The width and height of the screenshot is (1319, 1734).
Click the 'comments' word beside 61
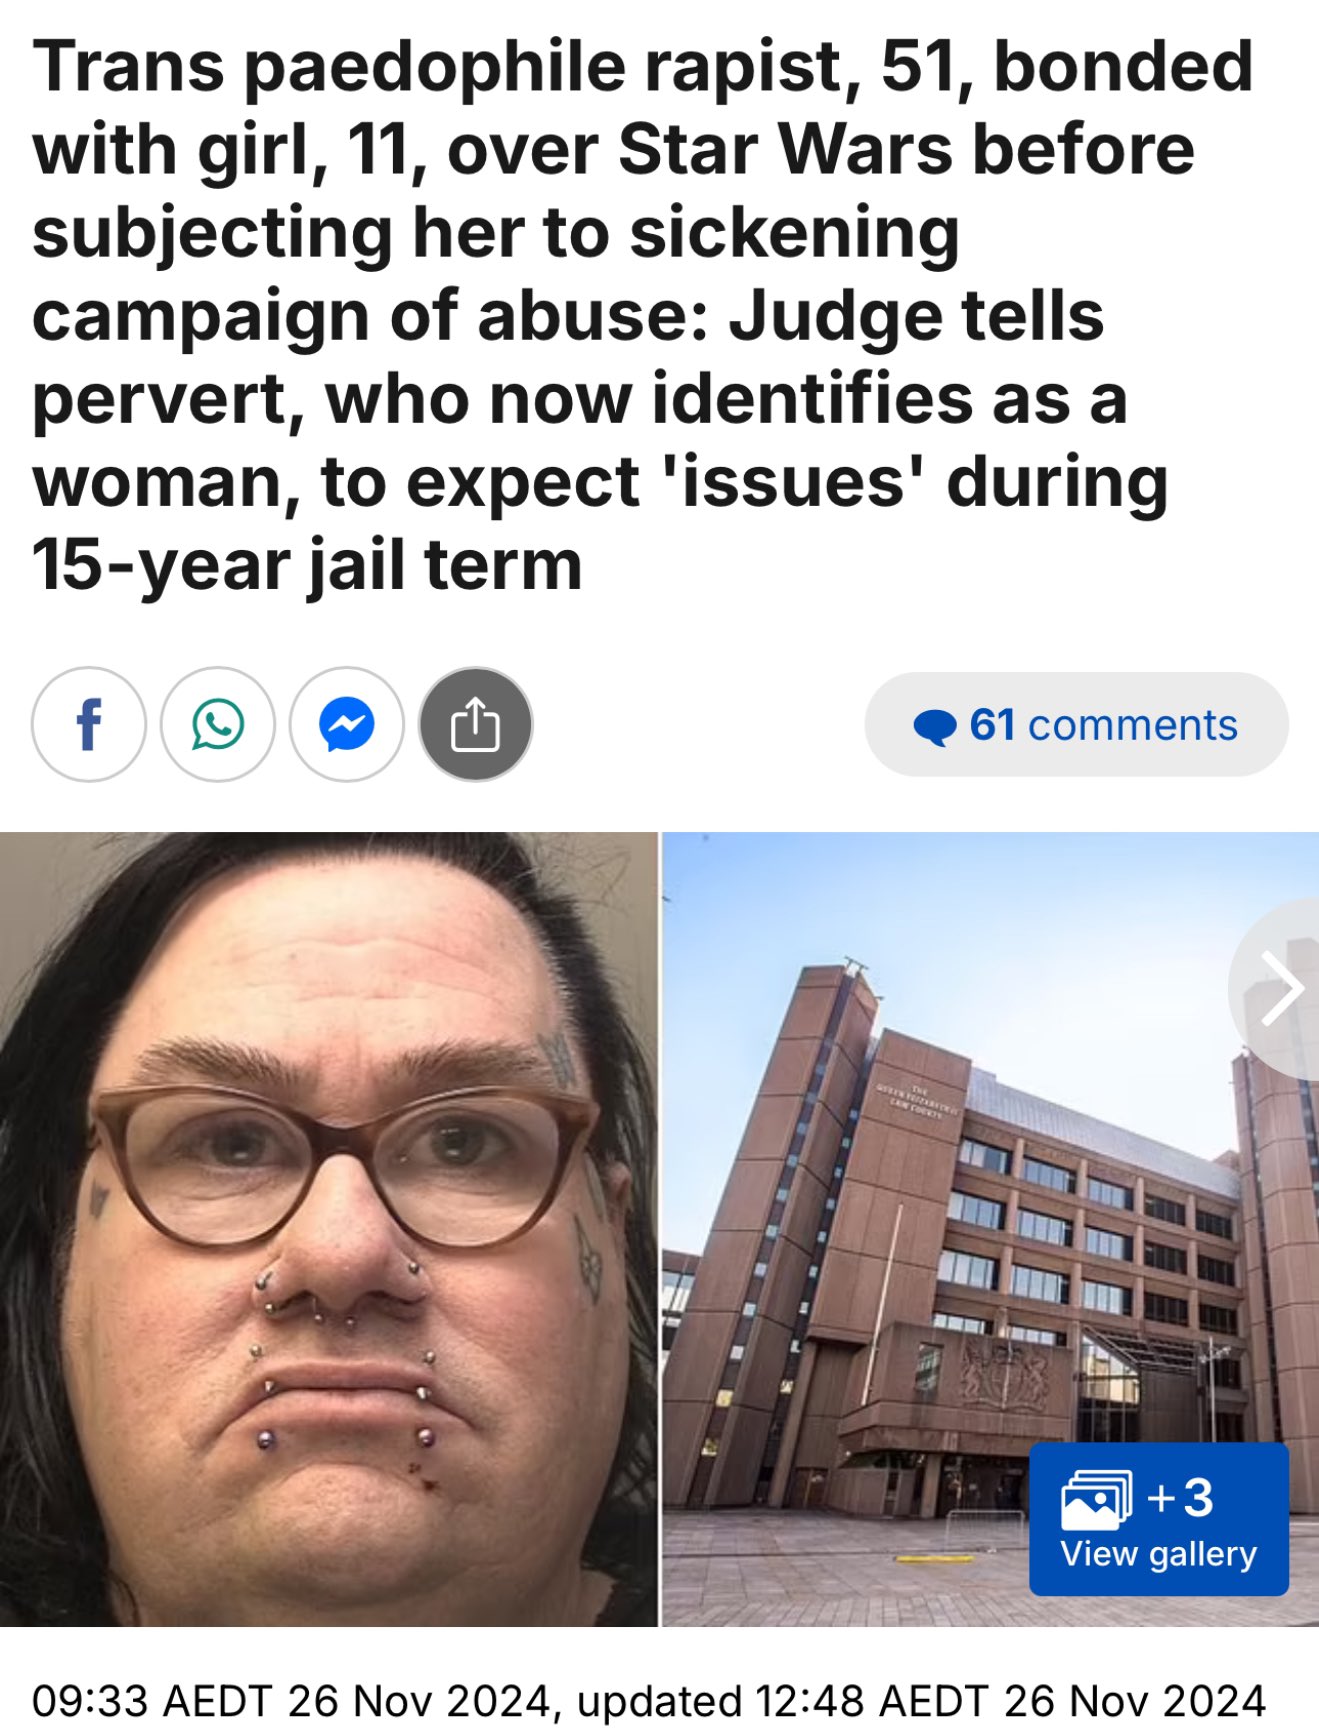(x=1132, y=725)
